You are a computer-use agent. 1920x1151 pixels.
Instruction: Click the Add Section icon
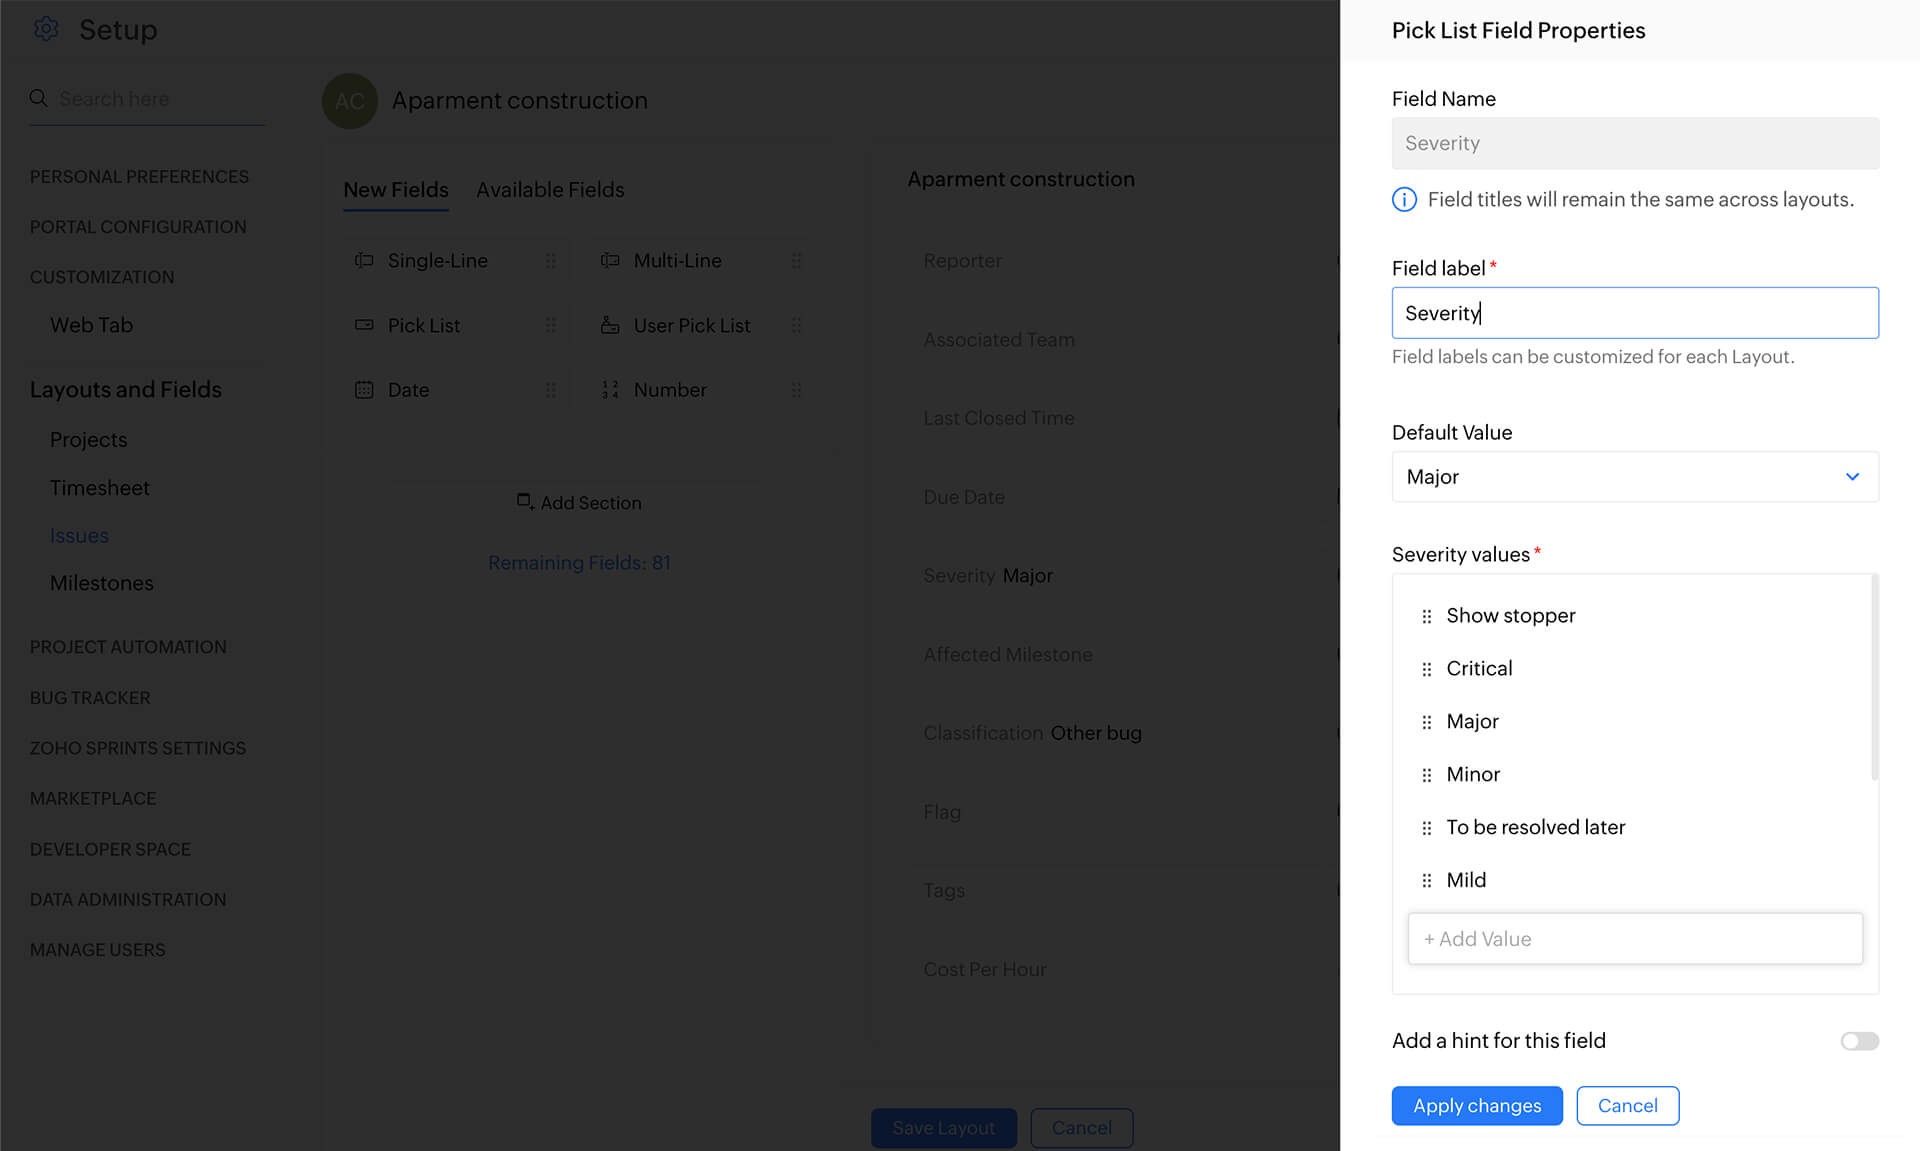point(525,501)
